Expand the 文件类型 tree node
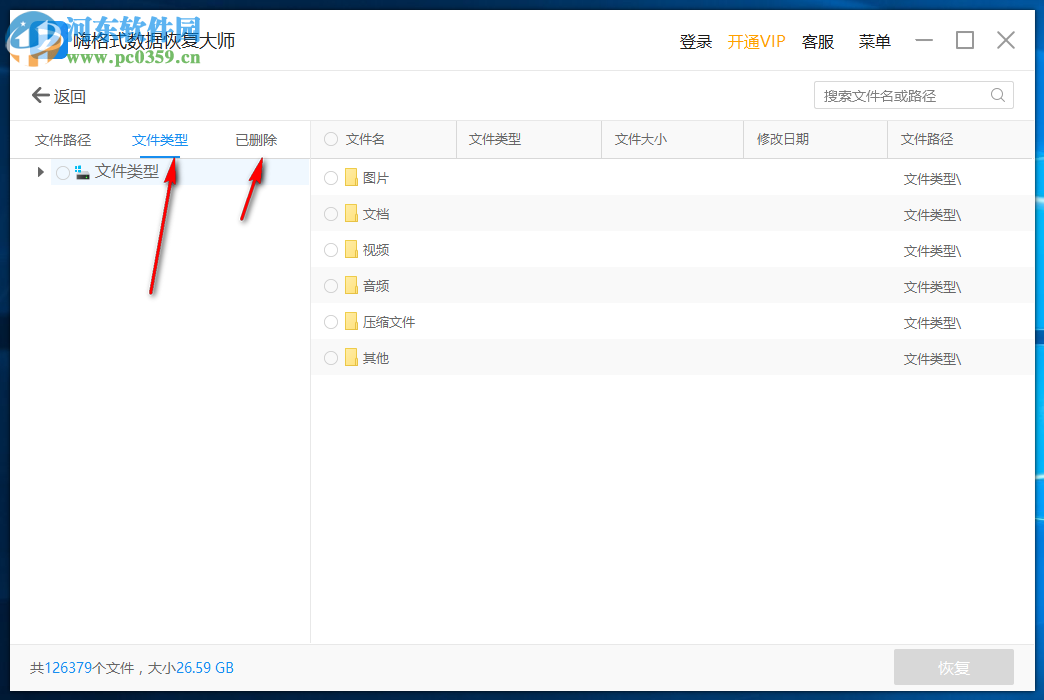This screenshot has height=700, width=1044. point(40,171)
